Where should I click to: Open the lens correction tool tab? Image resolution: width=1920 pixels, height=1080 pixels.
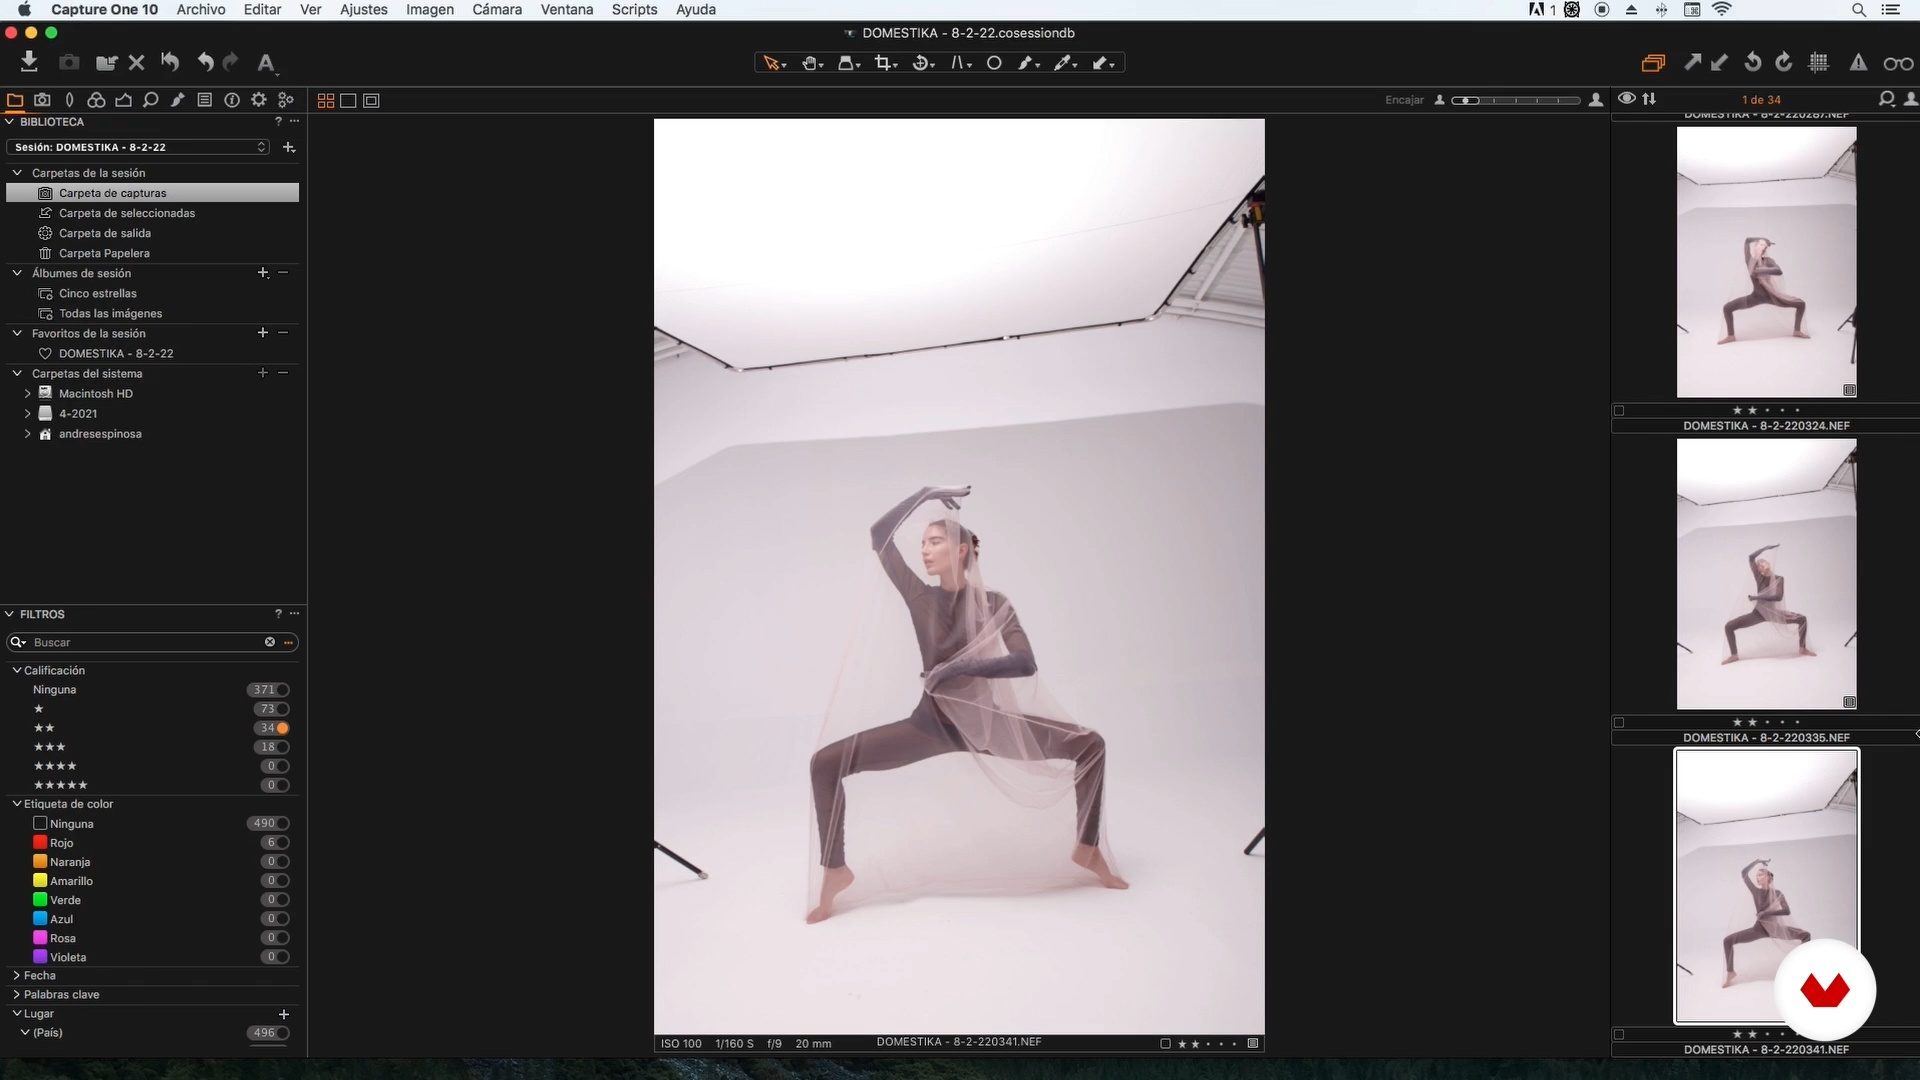click(x=69, y=100)
